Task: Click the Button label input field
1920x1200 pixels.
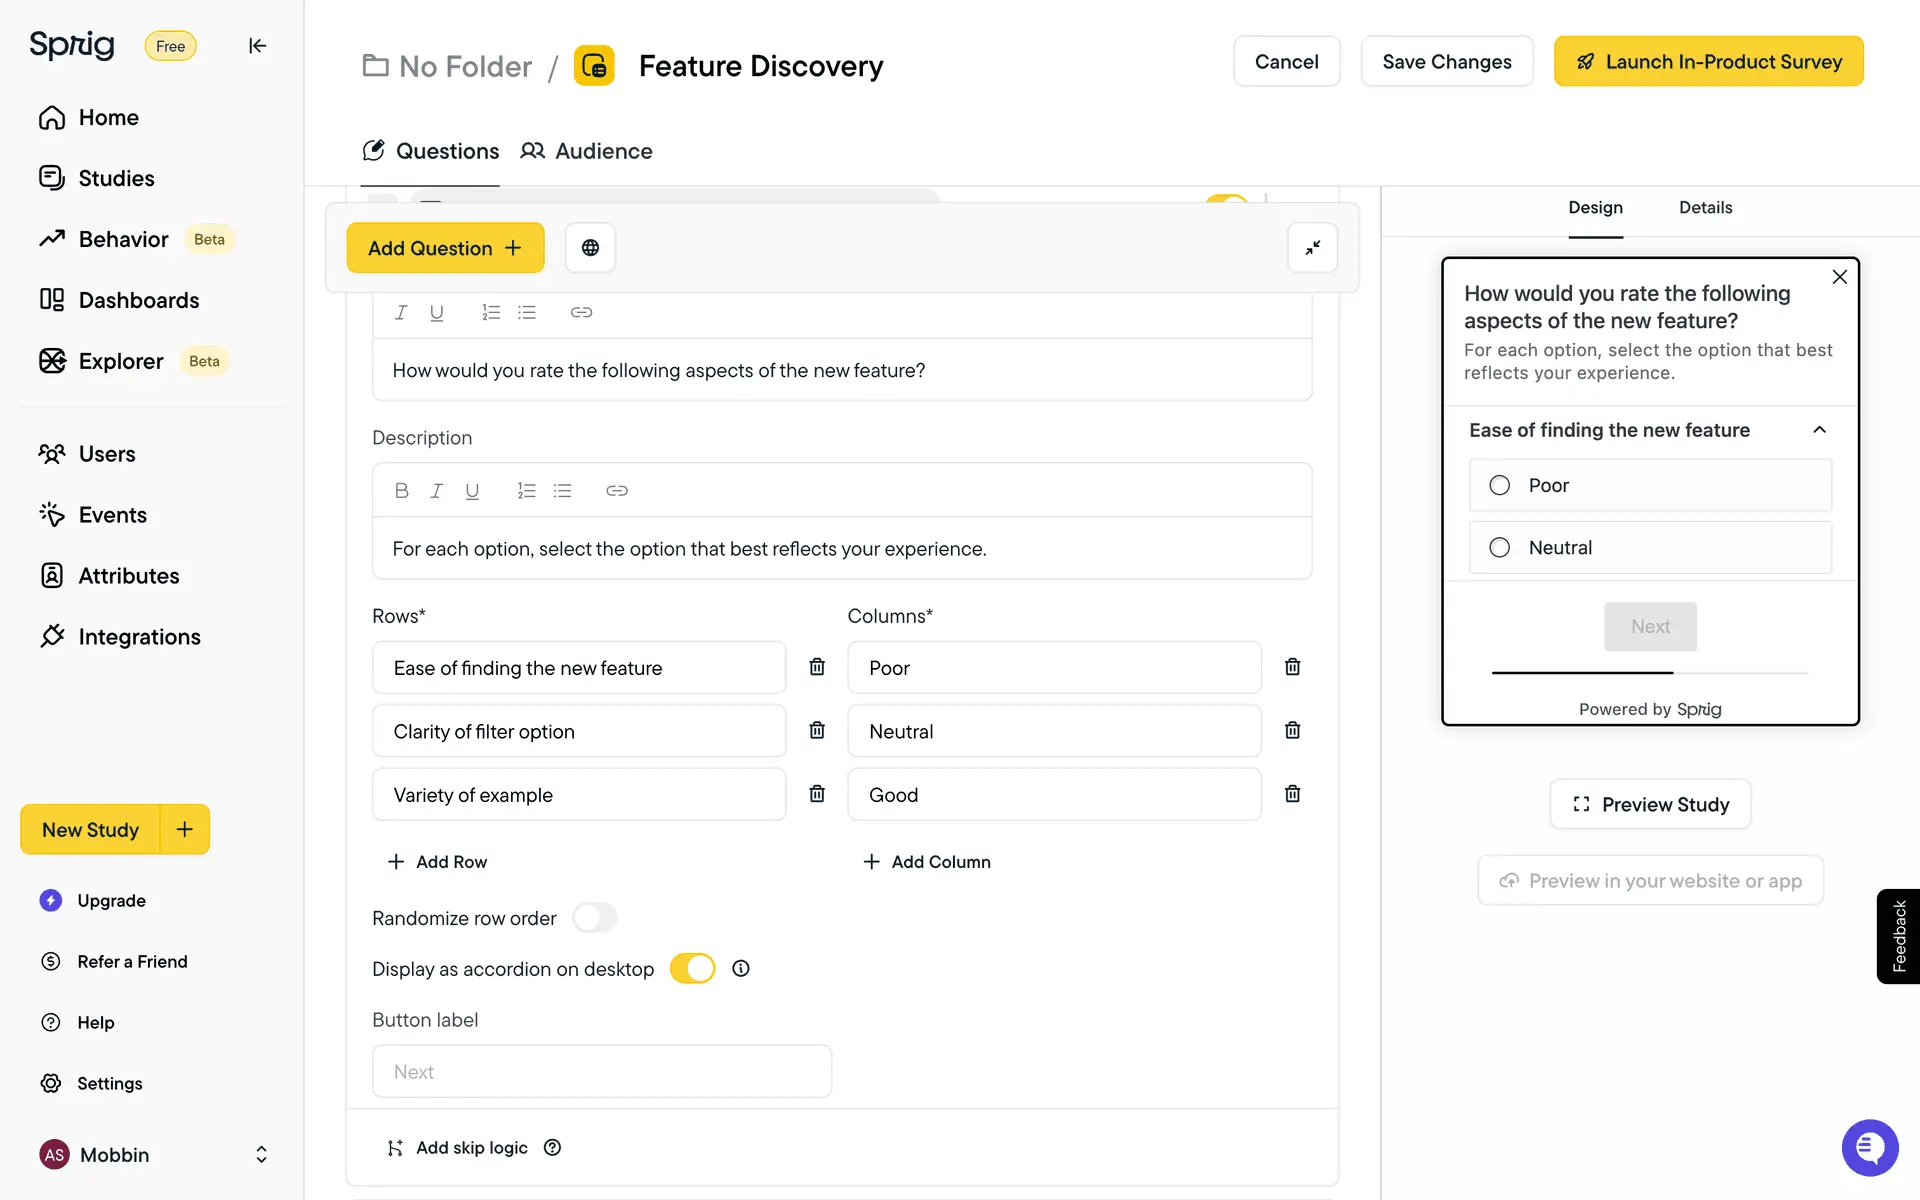Action: click(601, 1072)
